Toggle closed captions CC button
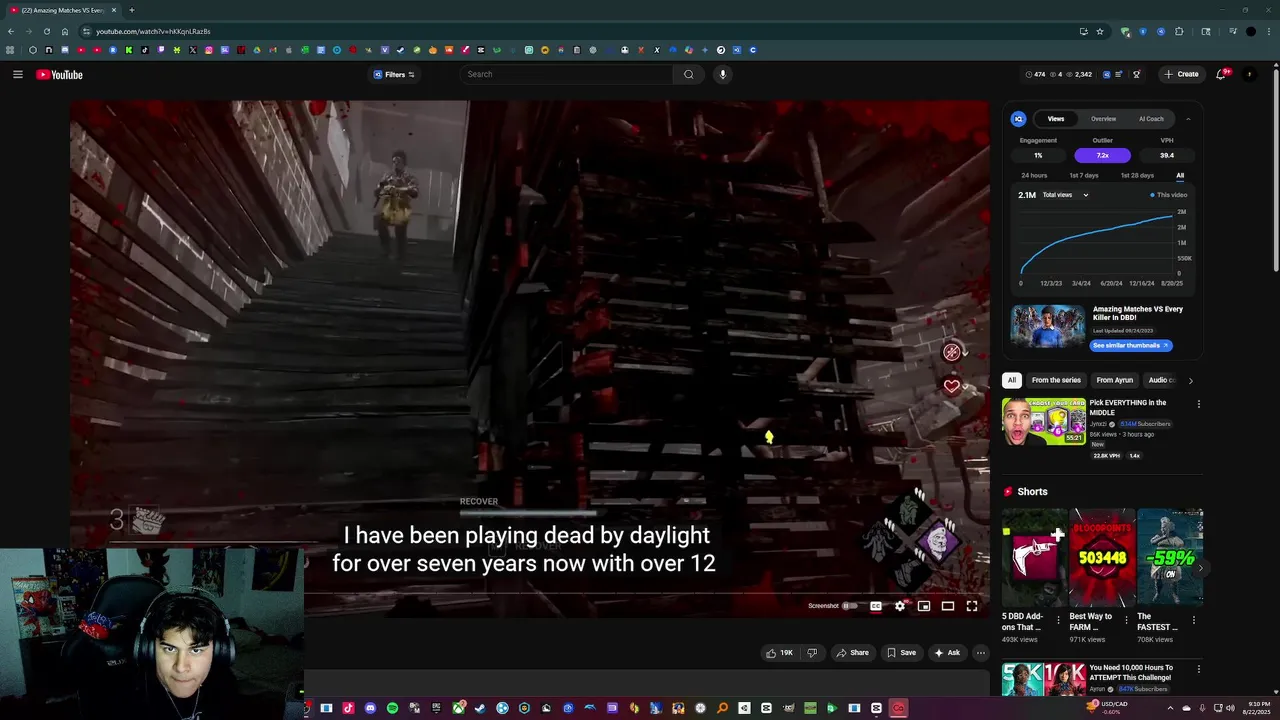1280x720 pixels. [x=876, y=606]
